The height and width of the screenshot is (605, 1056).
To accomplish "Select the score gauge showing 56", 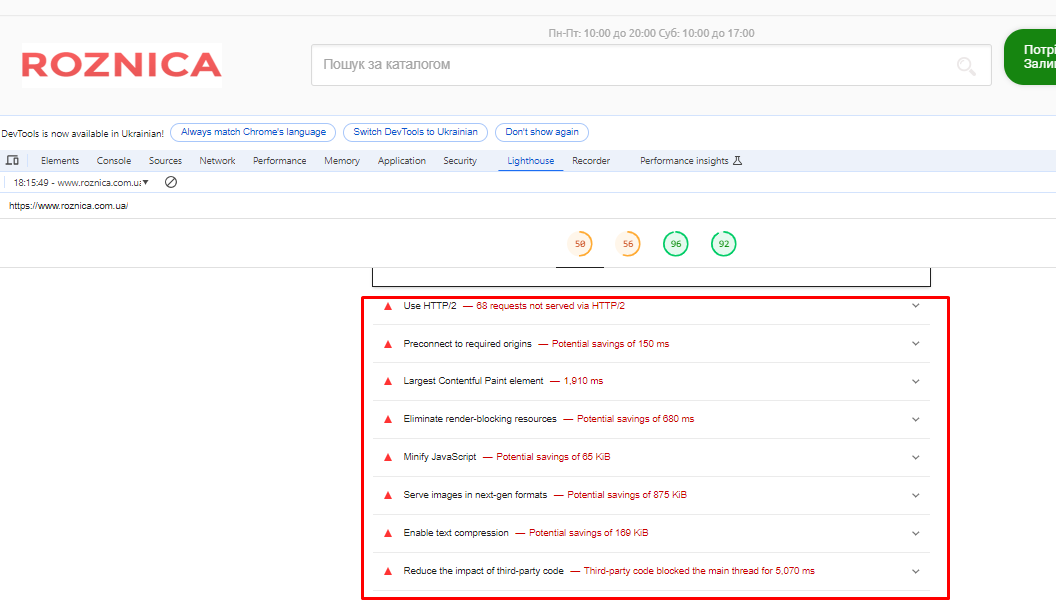I will coord(628,244).
